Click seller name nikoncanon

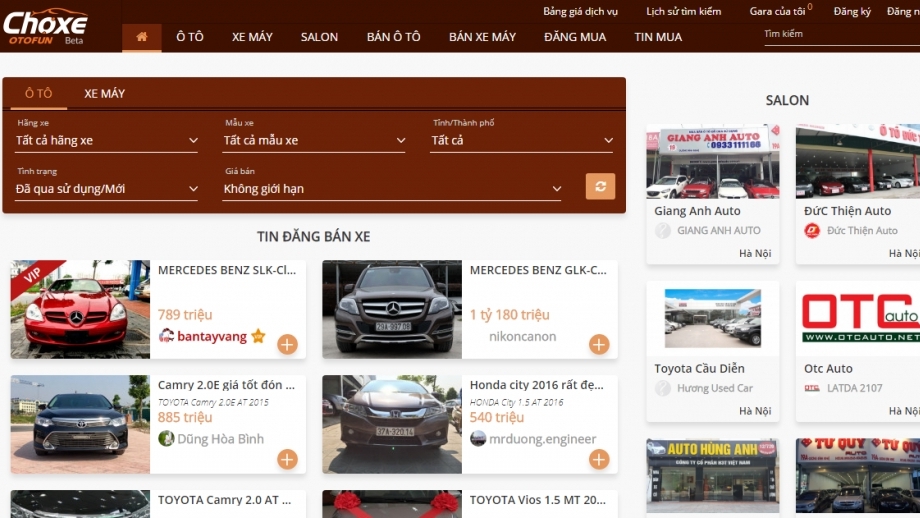[x=523, y=337]
